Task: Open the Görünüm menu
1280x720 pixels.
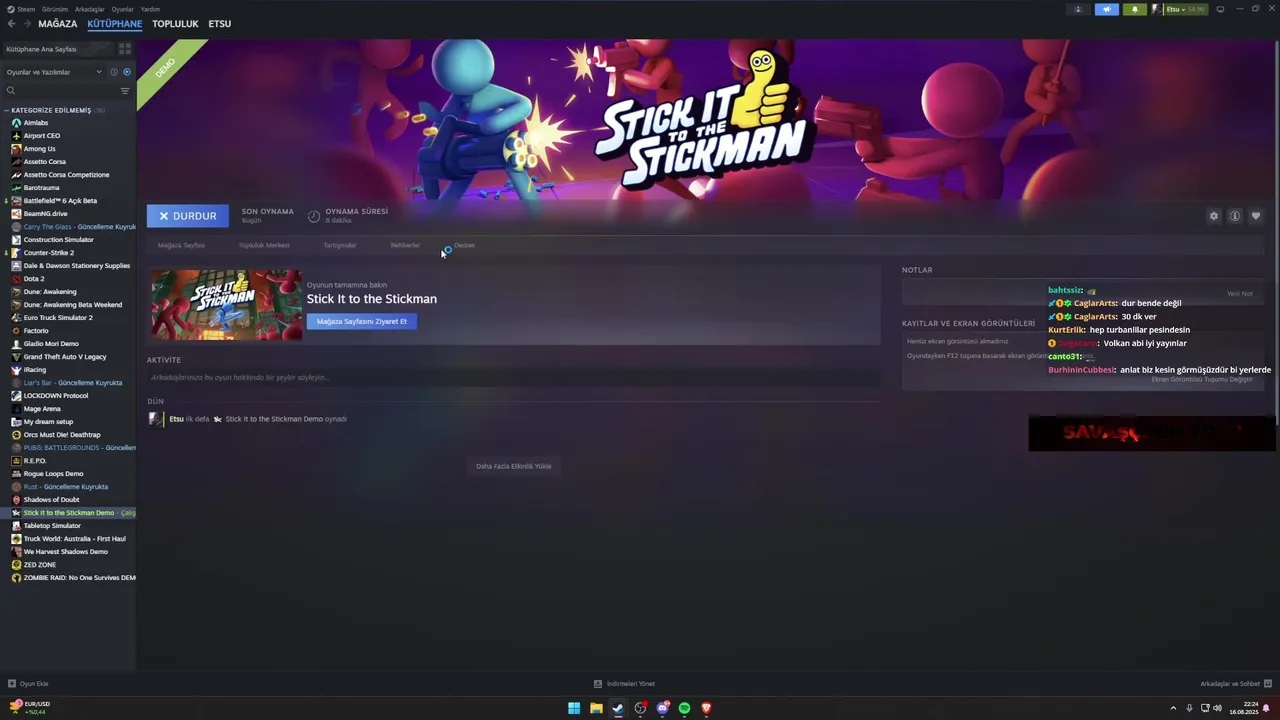Action: 55,9
